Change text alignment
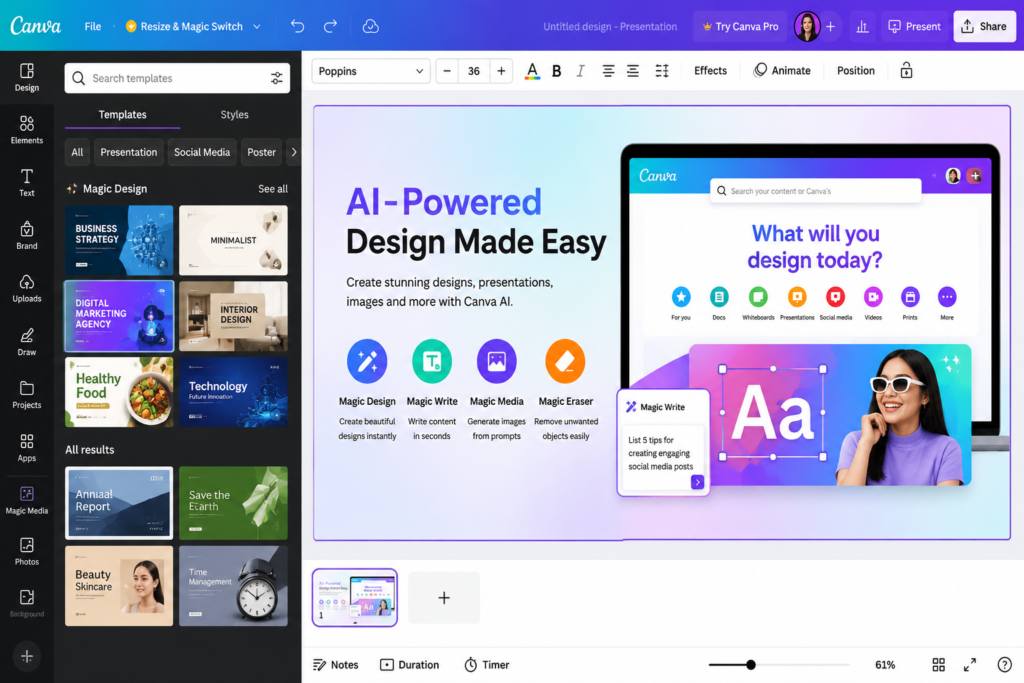The height and width of the screenshot is (683, 1024). pyautogui.click(x=608, y=71)
